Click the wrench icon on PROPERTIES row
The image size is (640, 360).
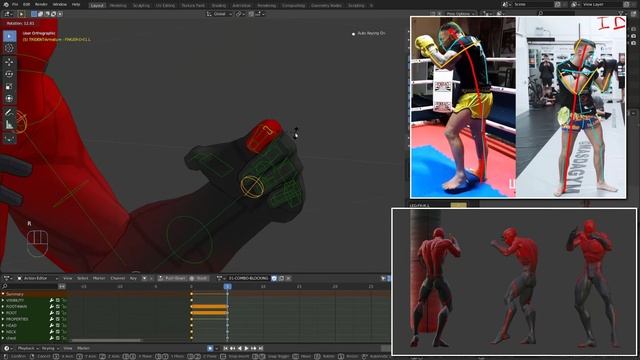pyautogui.click(x=52, y=319)
